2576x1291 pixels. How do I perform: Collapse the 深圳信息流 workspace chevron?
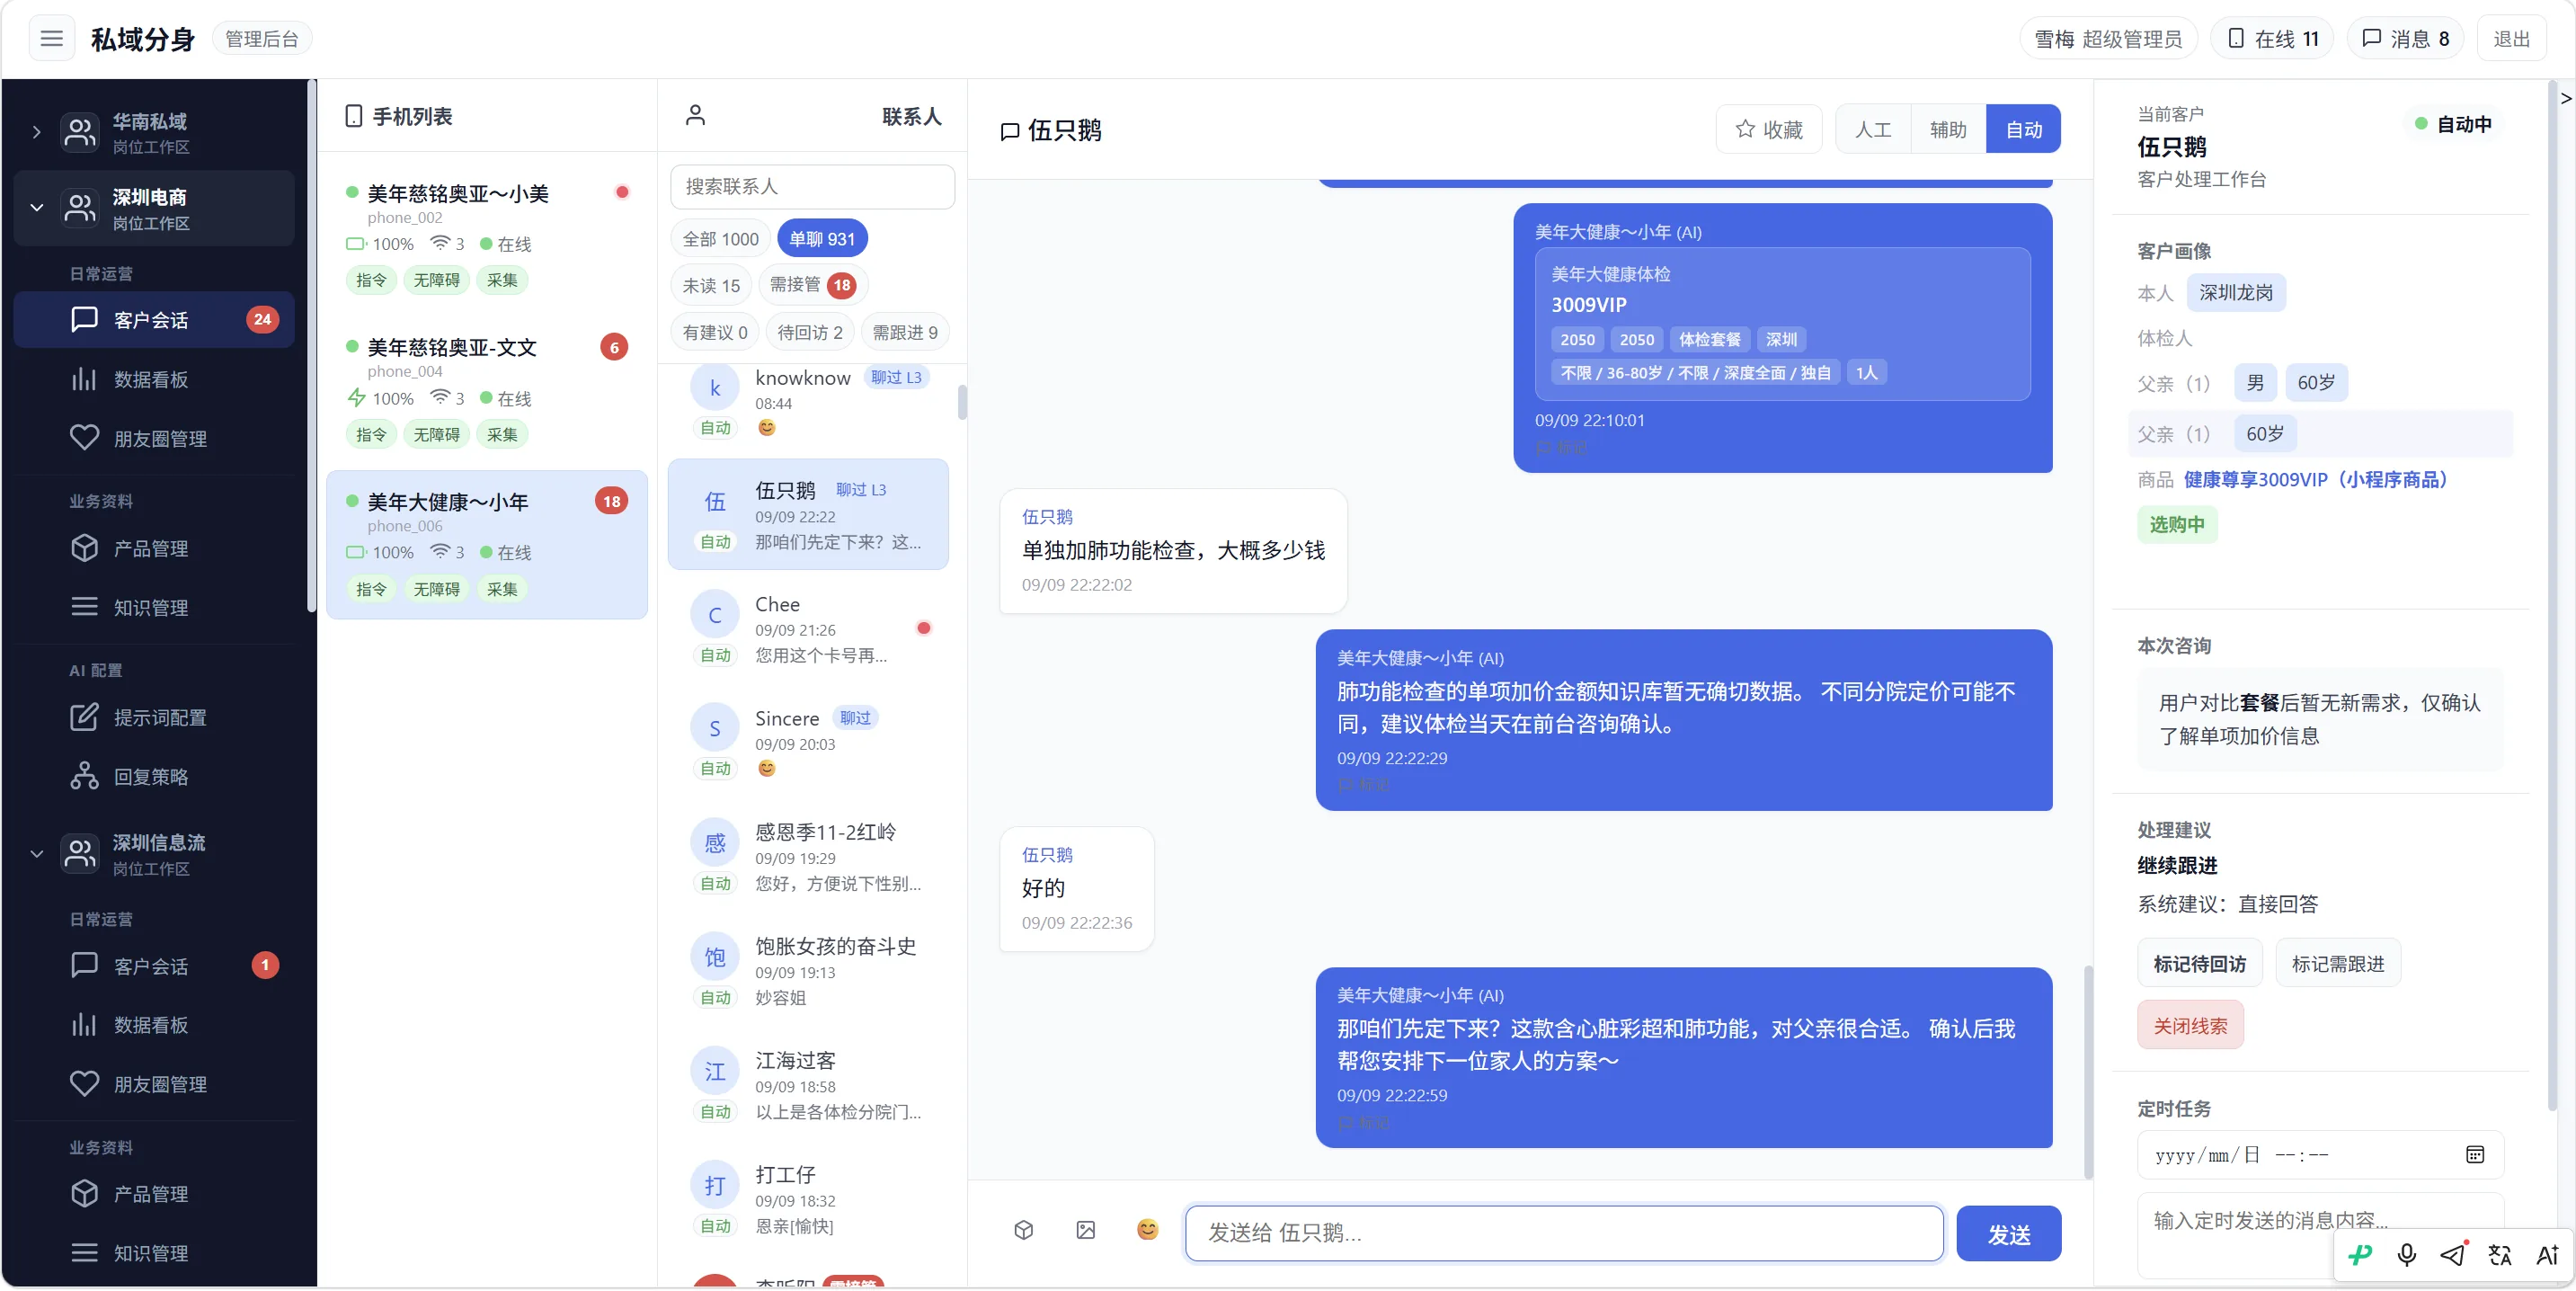point(37,854)
